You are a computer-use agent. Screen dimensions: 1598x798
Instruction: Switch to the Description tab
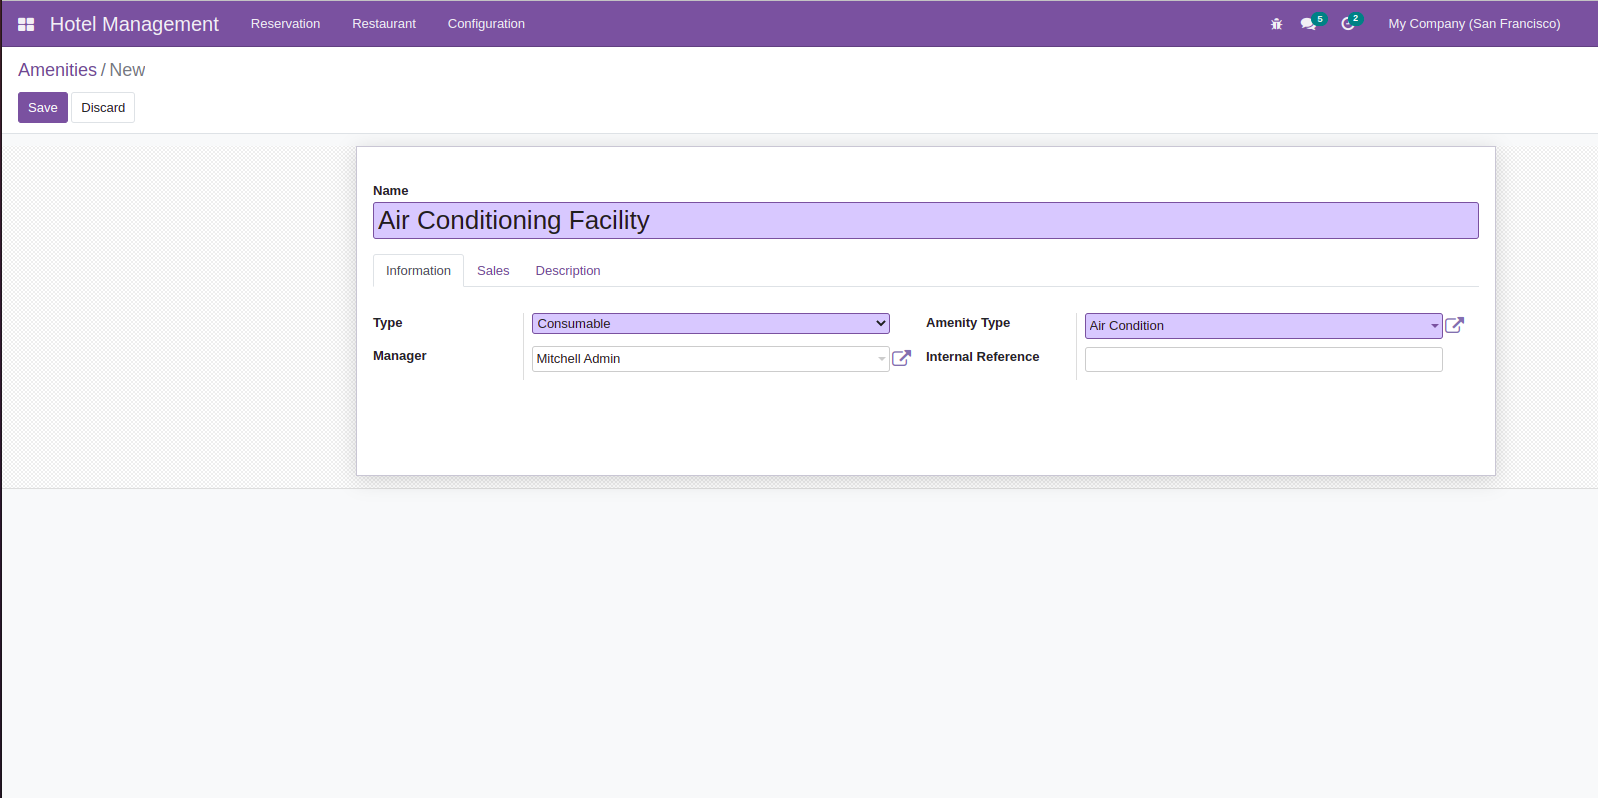pos(568,271)
